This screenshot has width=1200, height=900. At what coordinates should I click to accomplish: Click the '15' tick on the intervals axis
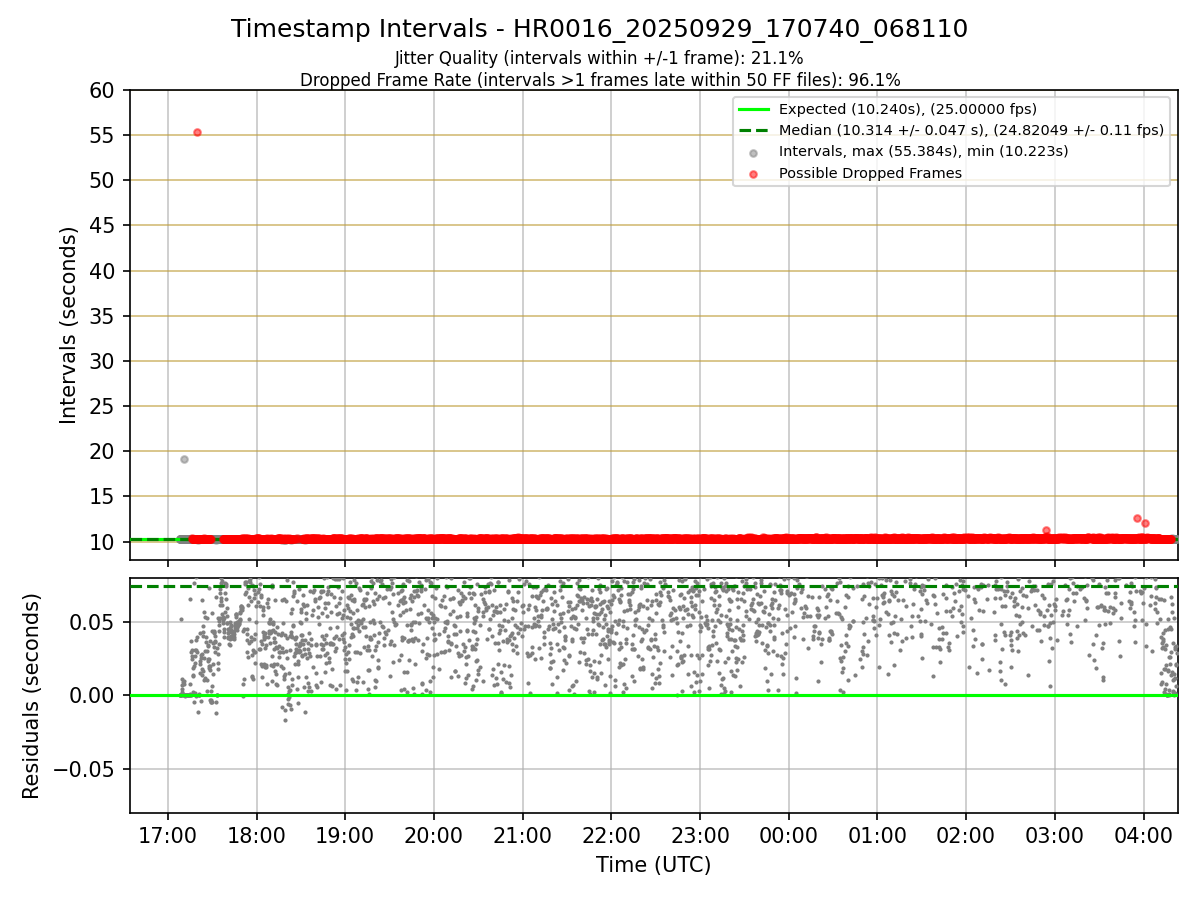(103, 497)
